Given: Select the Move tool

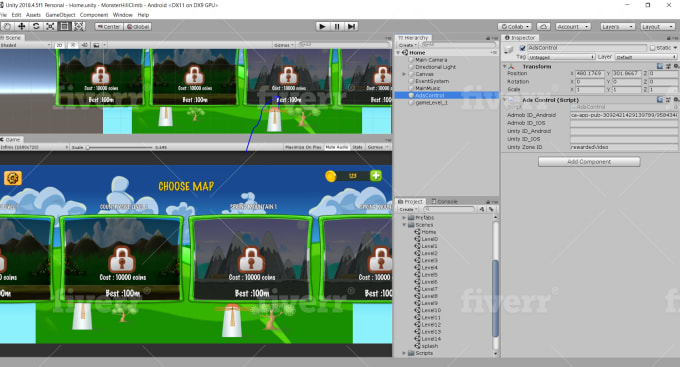Looking at the screenshot, I should tap(21, 26).
